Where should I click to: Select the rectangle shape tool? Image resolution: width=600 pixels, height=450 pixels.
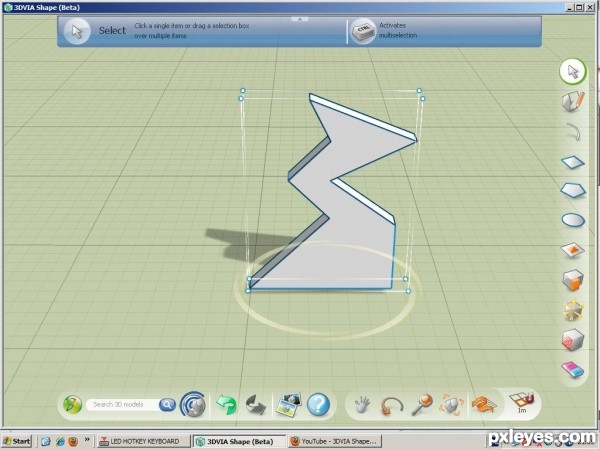click(x=573, y=163)
